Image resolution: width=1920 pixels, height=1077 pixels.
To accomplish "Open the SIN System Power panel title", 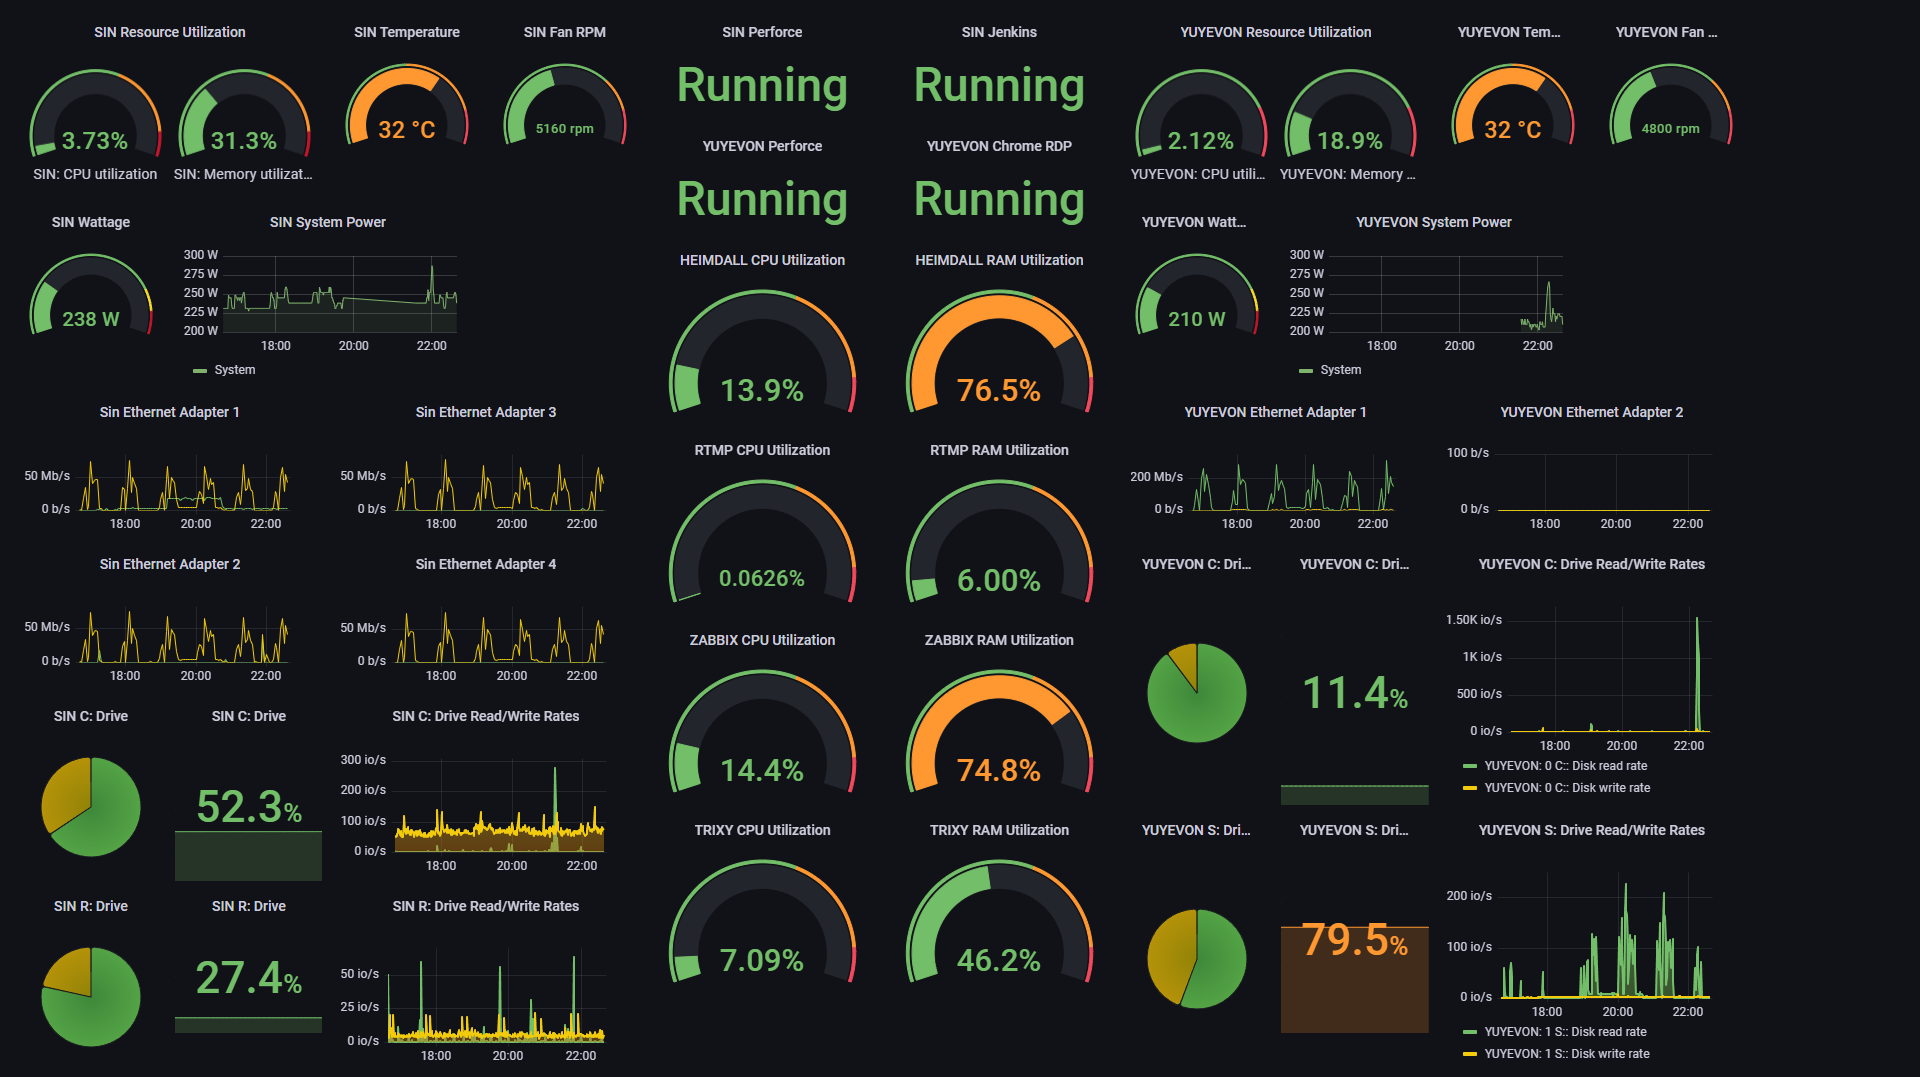I will (x=328, y=222).
